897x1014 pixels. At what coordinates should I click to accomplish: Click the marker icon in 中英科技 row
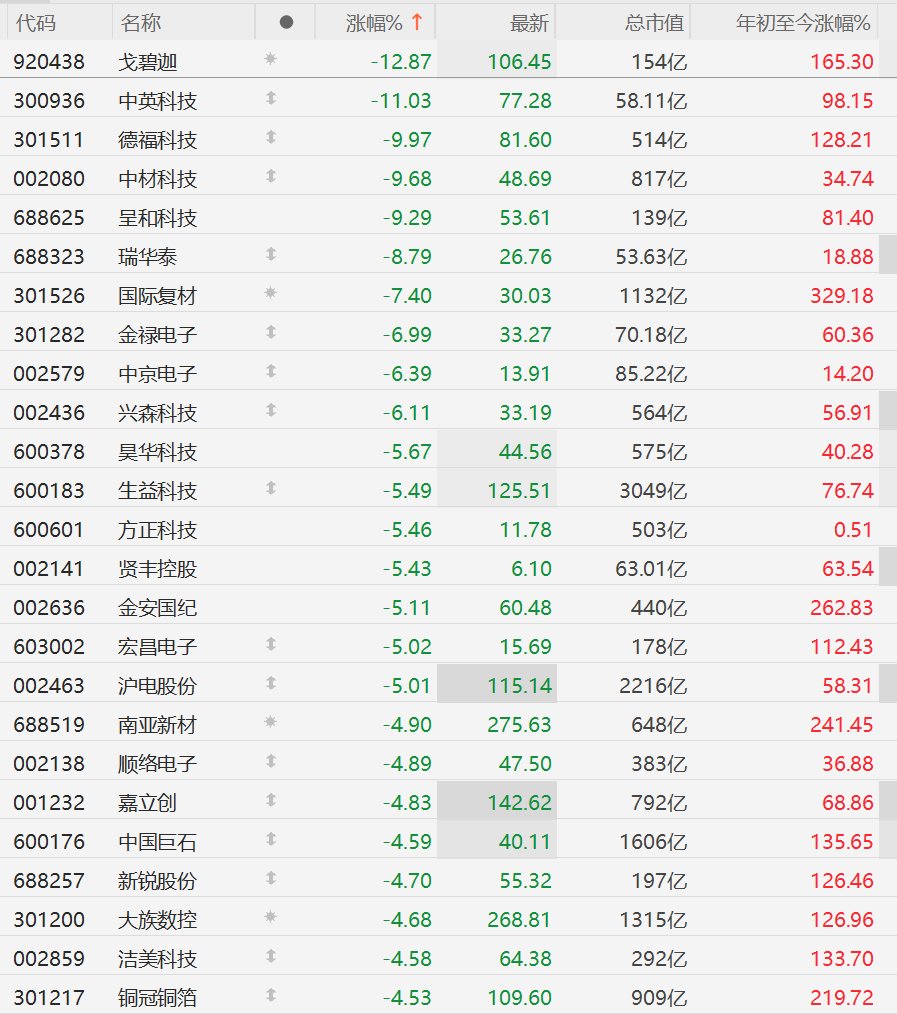click(271, 98)
